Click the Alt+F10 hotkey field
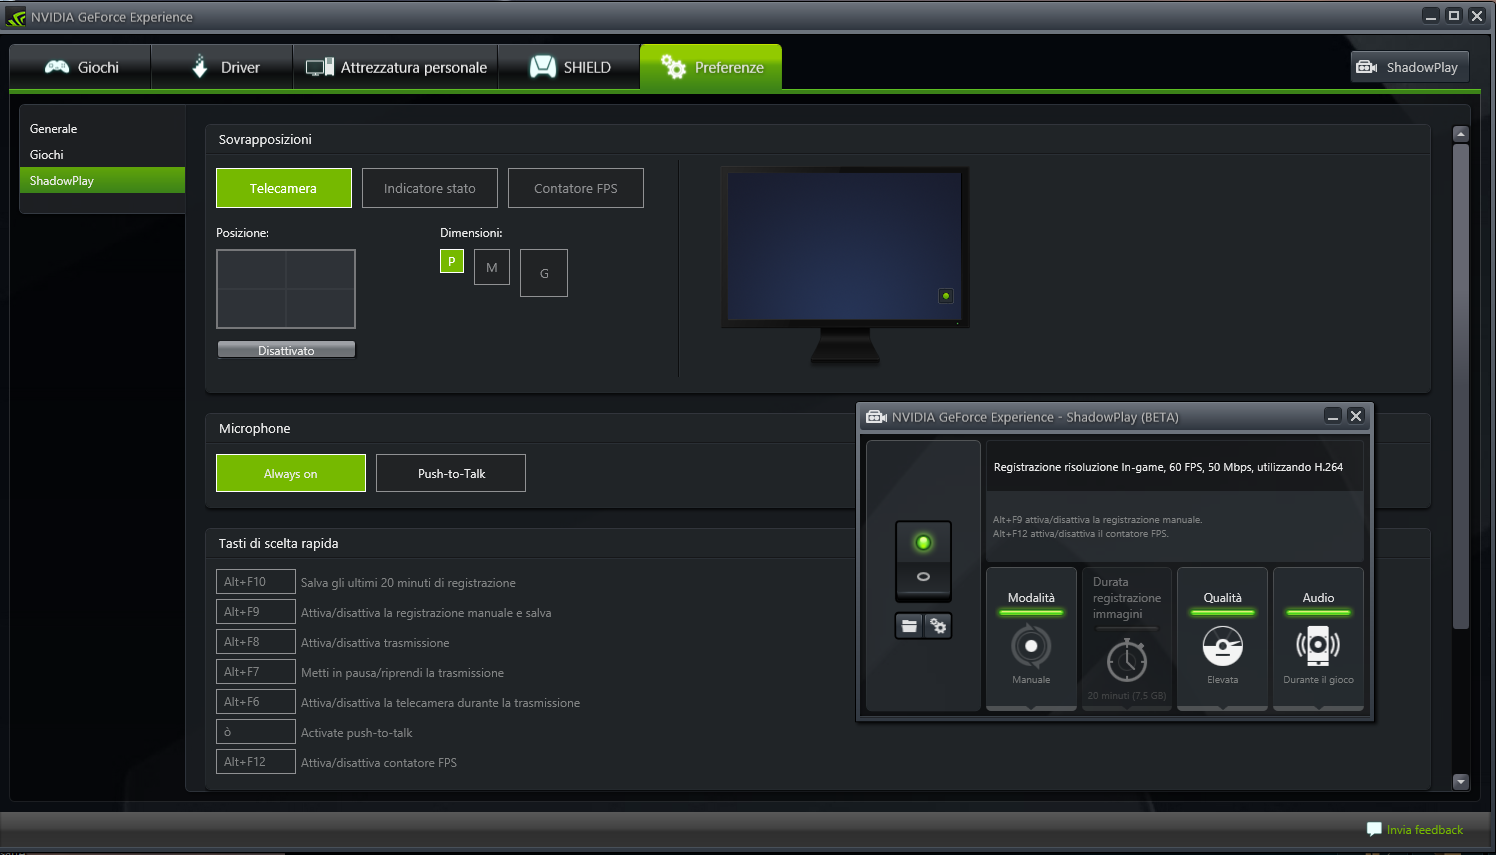1496x855 pixels. tap(256, 582)
